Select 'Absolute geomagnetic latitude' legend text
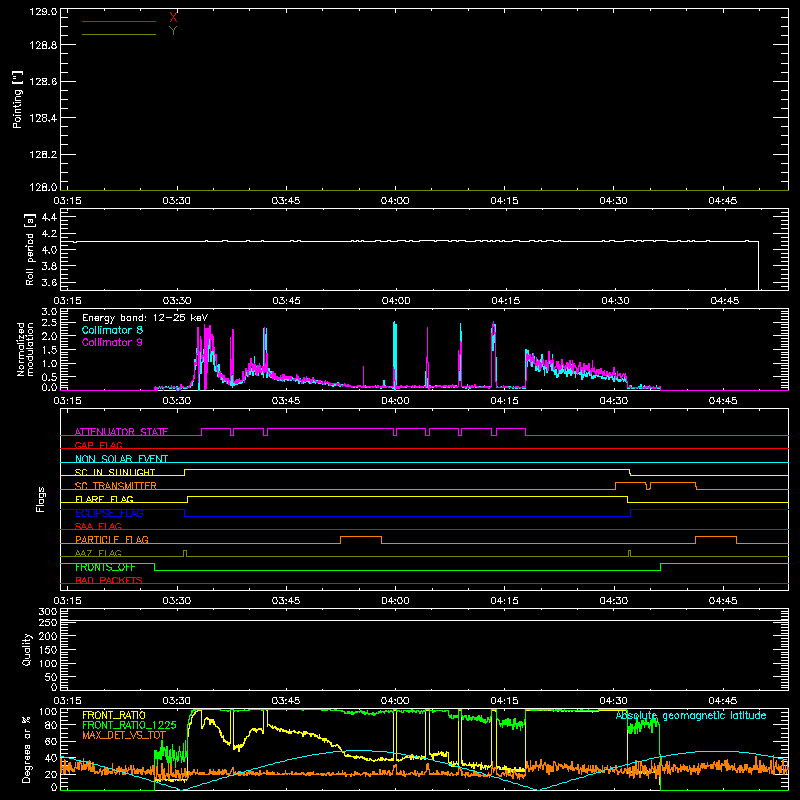 tap(691, 715)
